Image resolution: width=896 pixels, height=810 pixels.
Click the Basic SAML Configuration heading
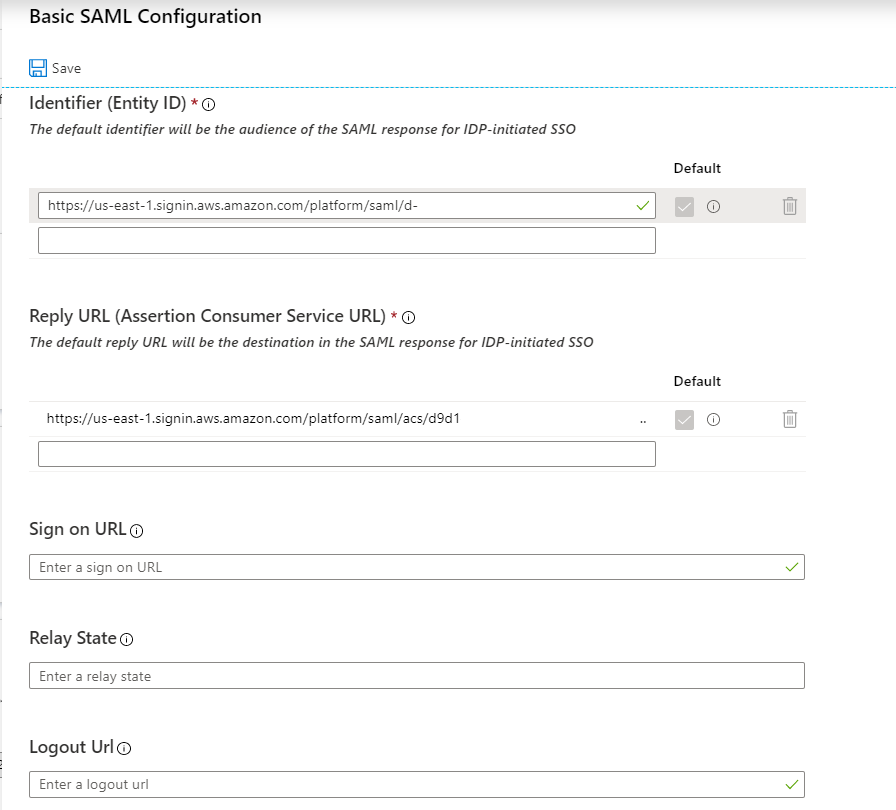point(144,16)
